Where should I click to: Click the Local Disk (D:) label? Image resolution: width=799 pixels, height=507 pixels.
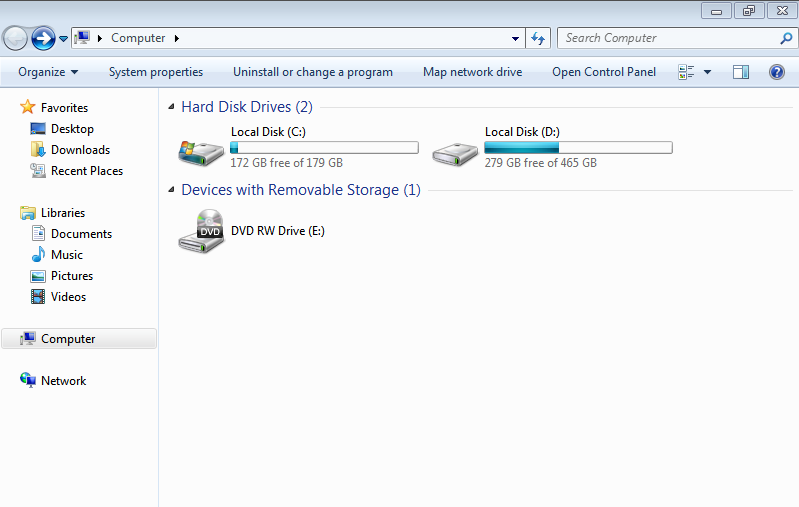[522, 132]
